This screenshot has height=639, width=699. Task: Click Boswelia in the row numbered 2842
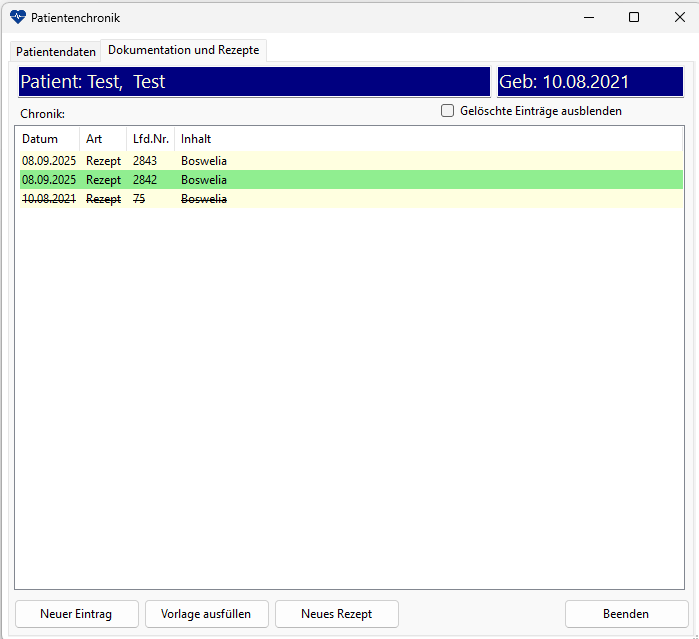pyautogui.click(x=204, y=180)
